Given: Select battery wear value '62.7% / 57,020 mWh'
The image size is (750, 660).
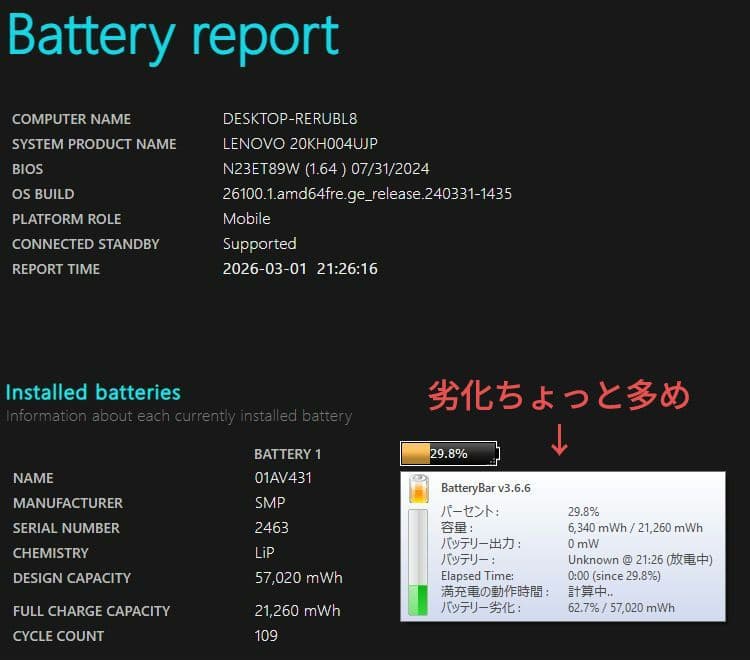Looking at the screenshot, I should 621,608.
